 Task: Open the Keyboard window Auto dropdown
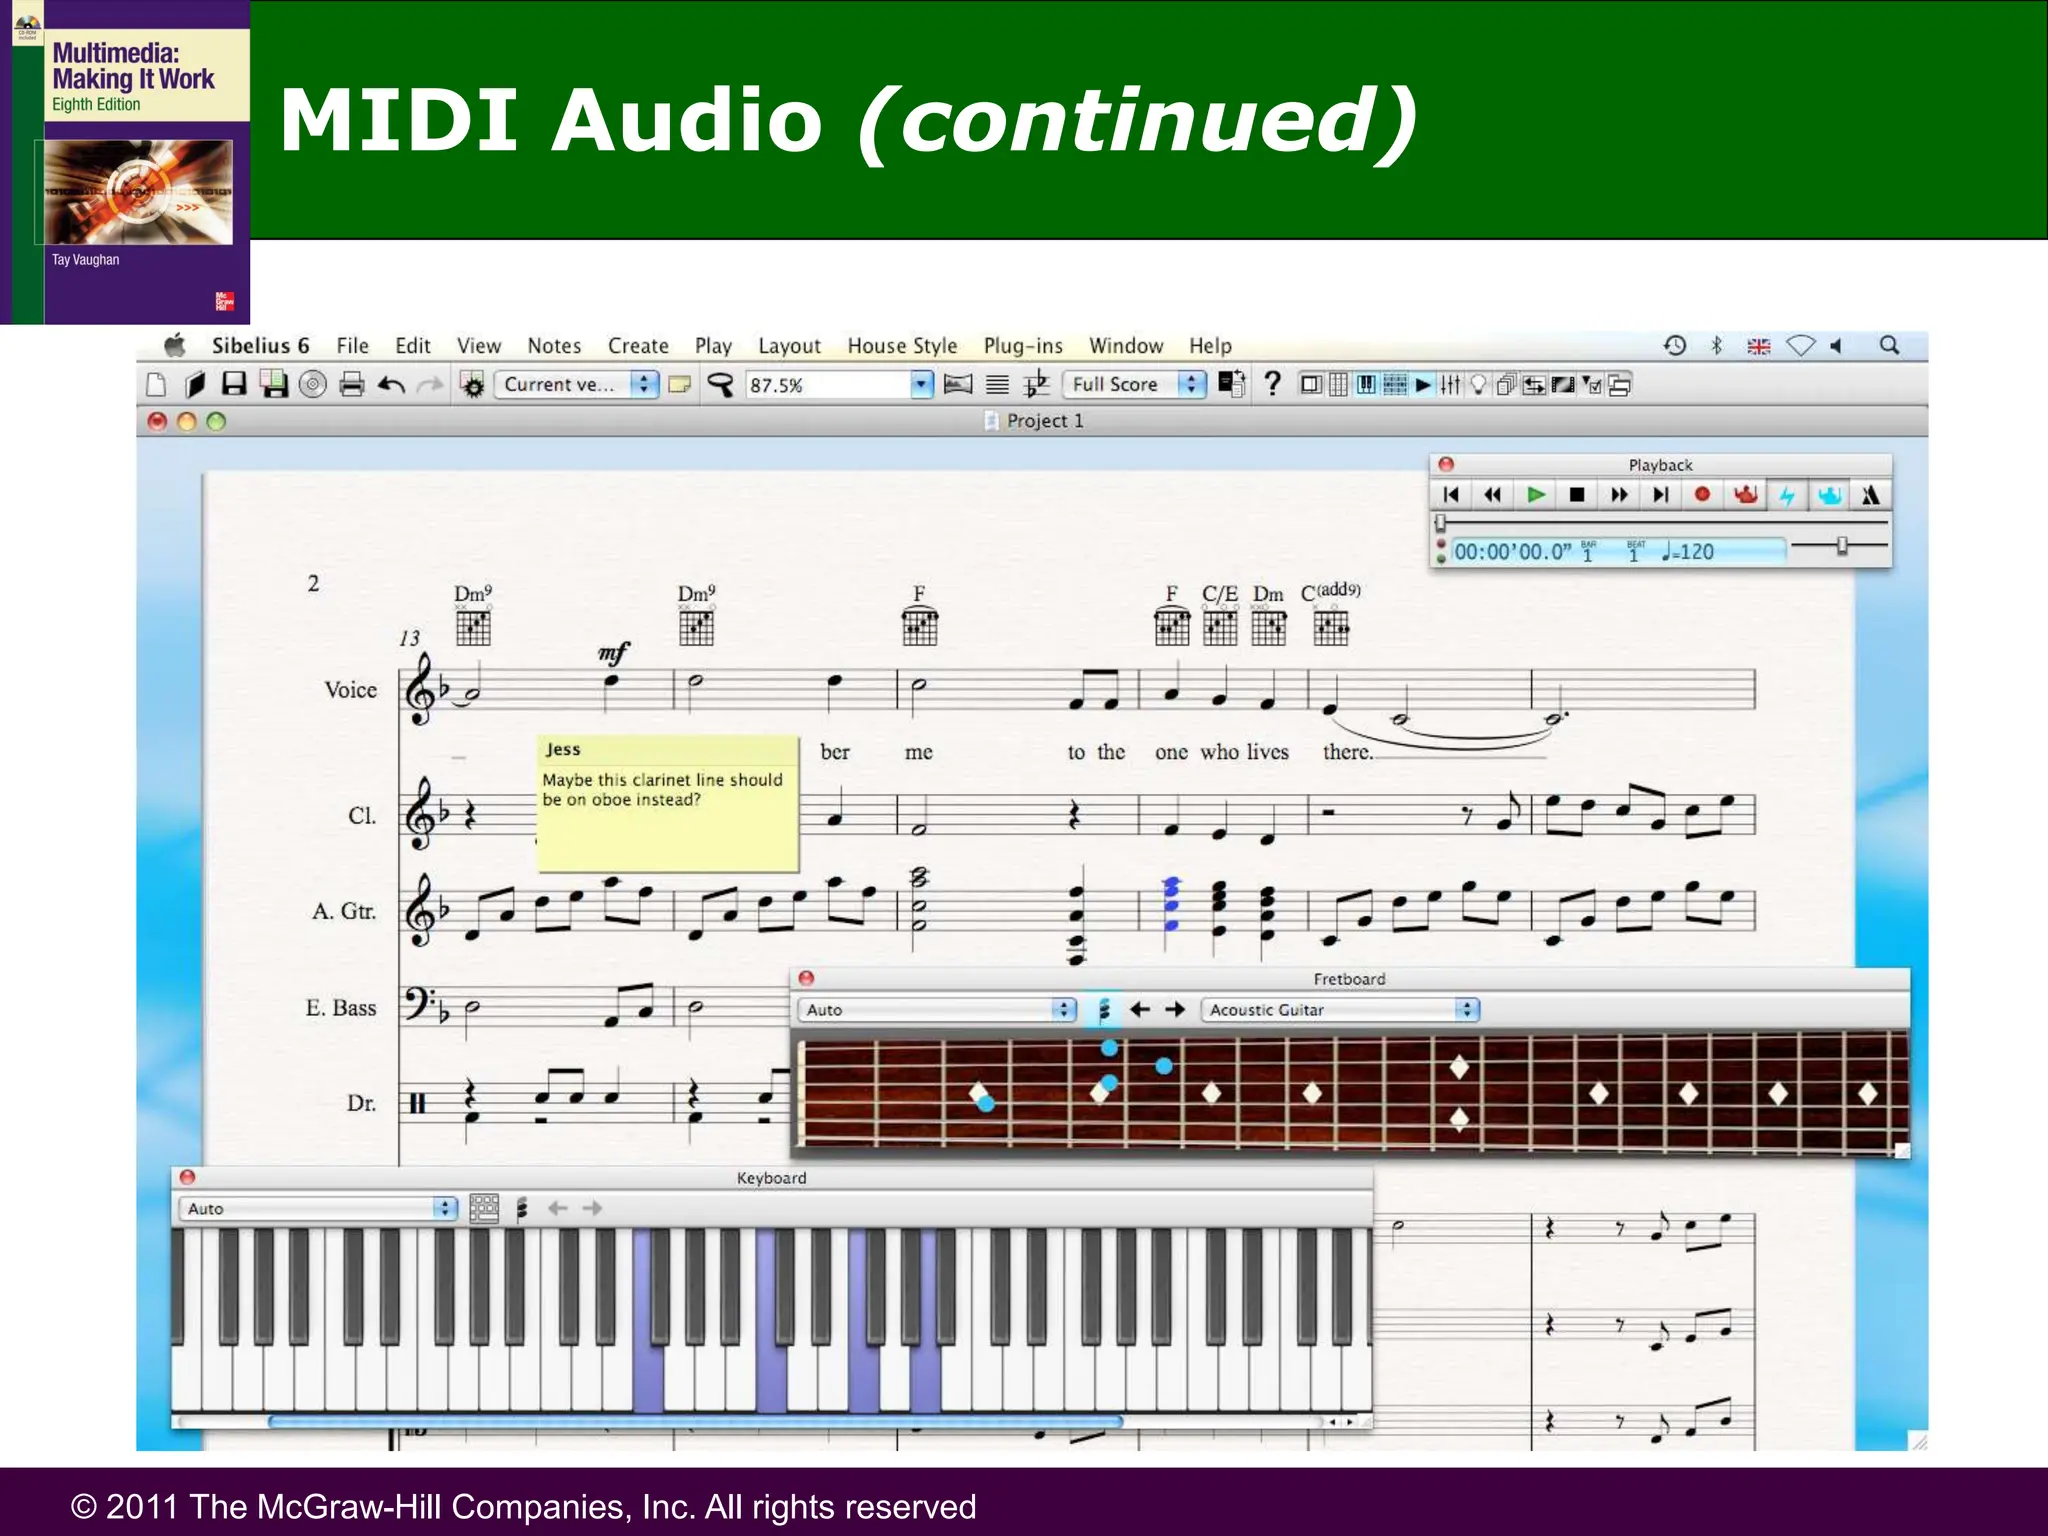(x=317, y=1208)
